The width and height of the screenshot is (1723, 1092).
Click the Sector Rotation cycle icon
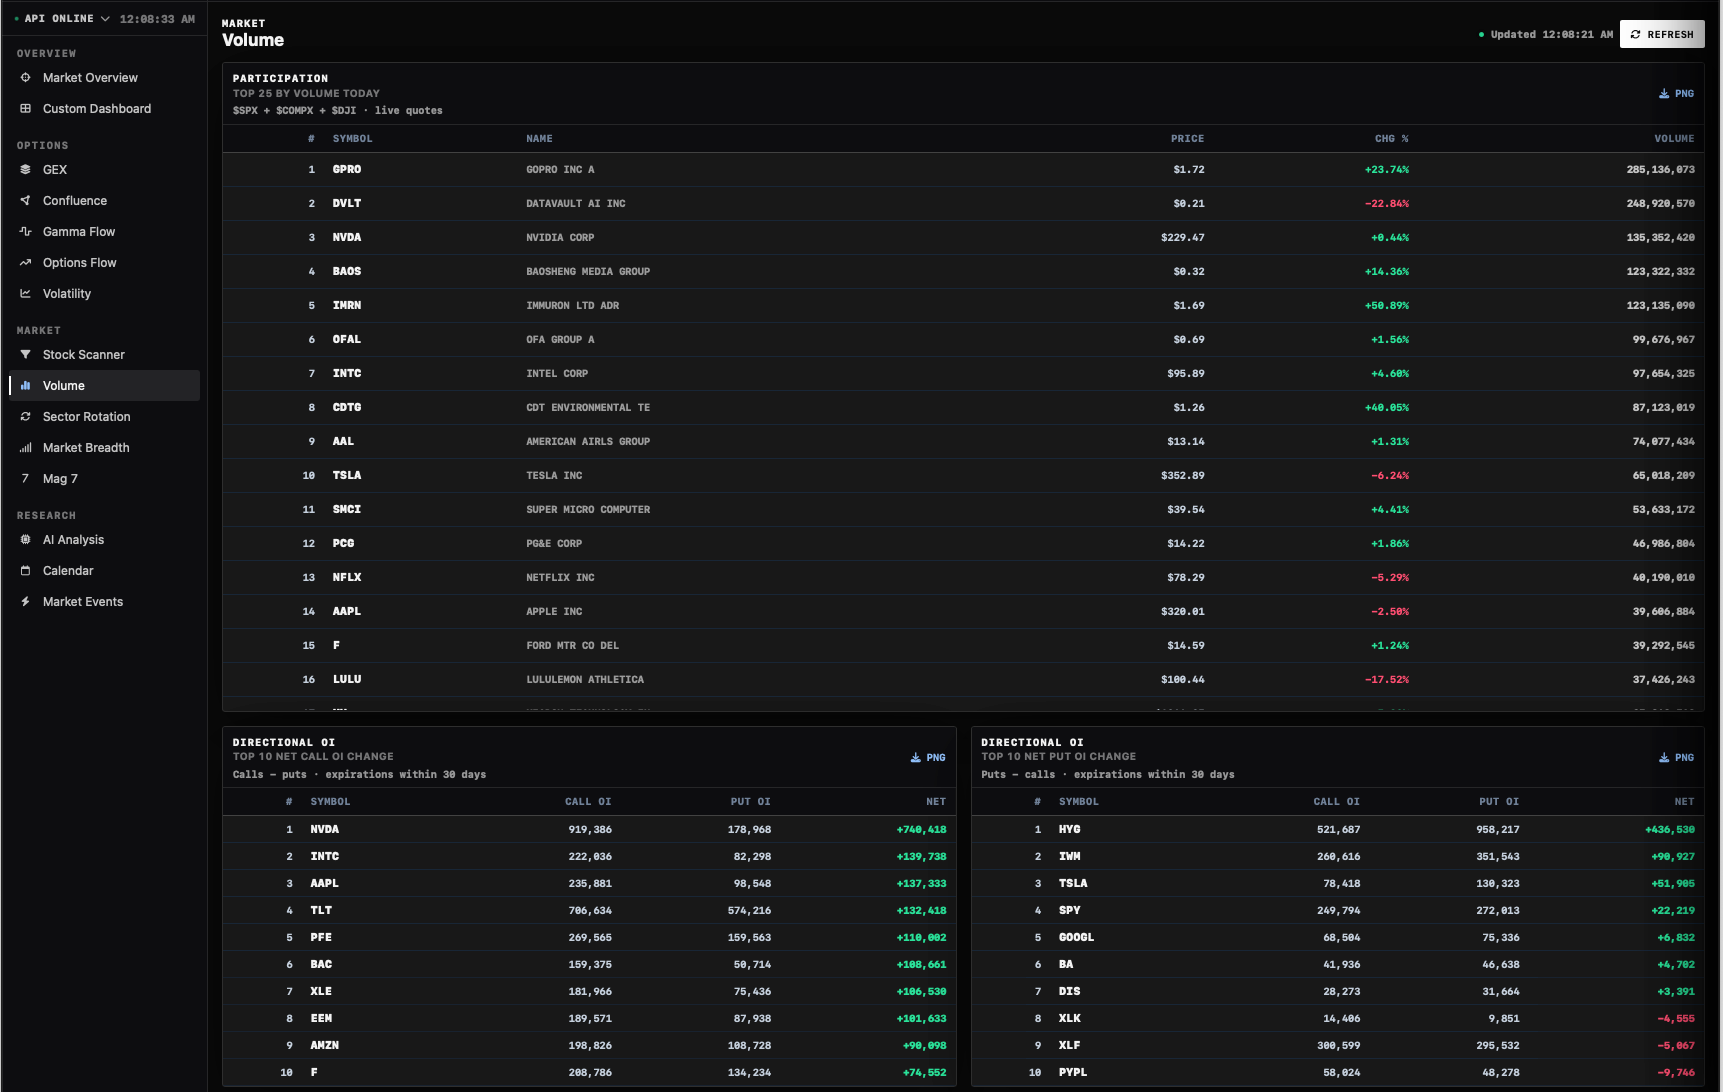pyautogui.click(x=26, y=416)
